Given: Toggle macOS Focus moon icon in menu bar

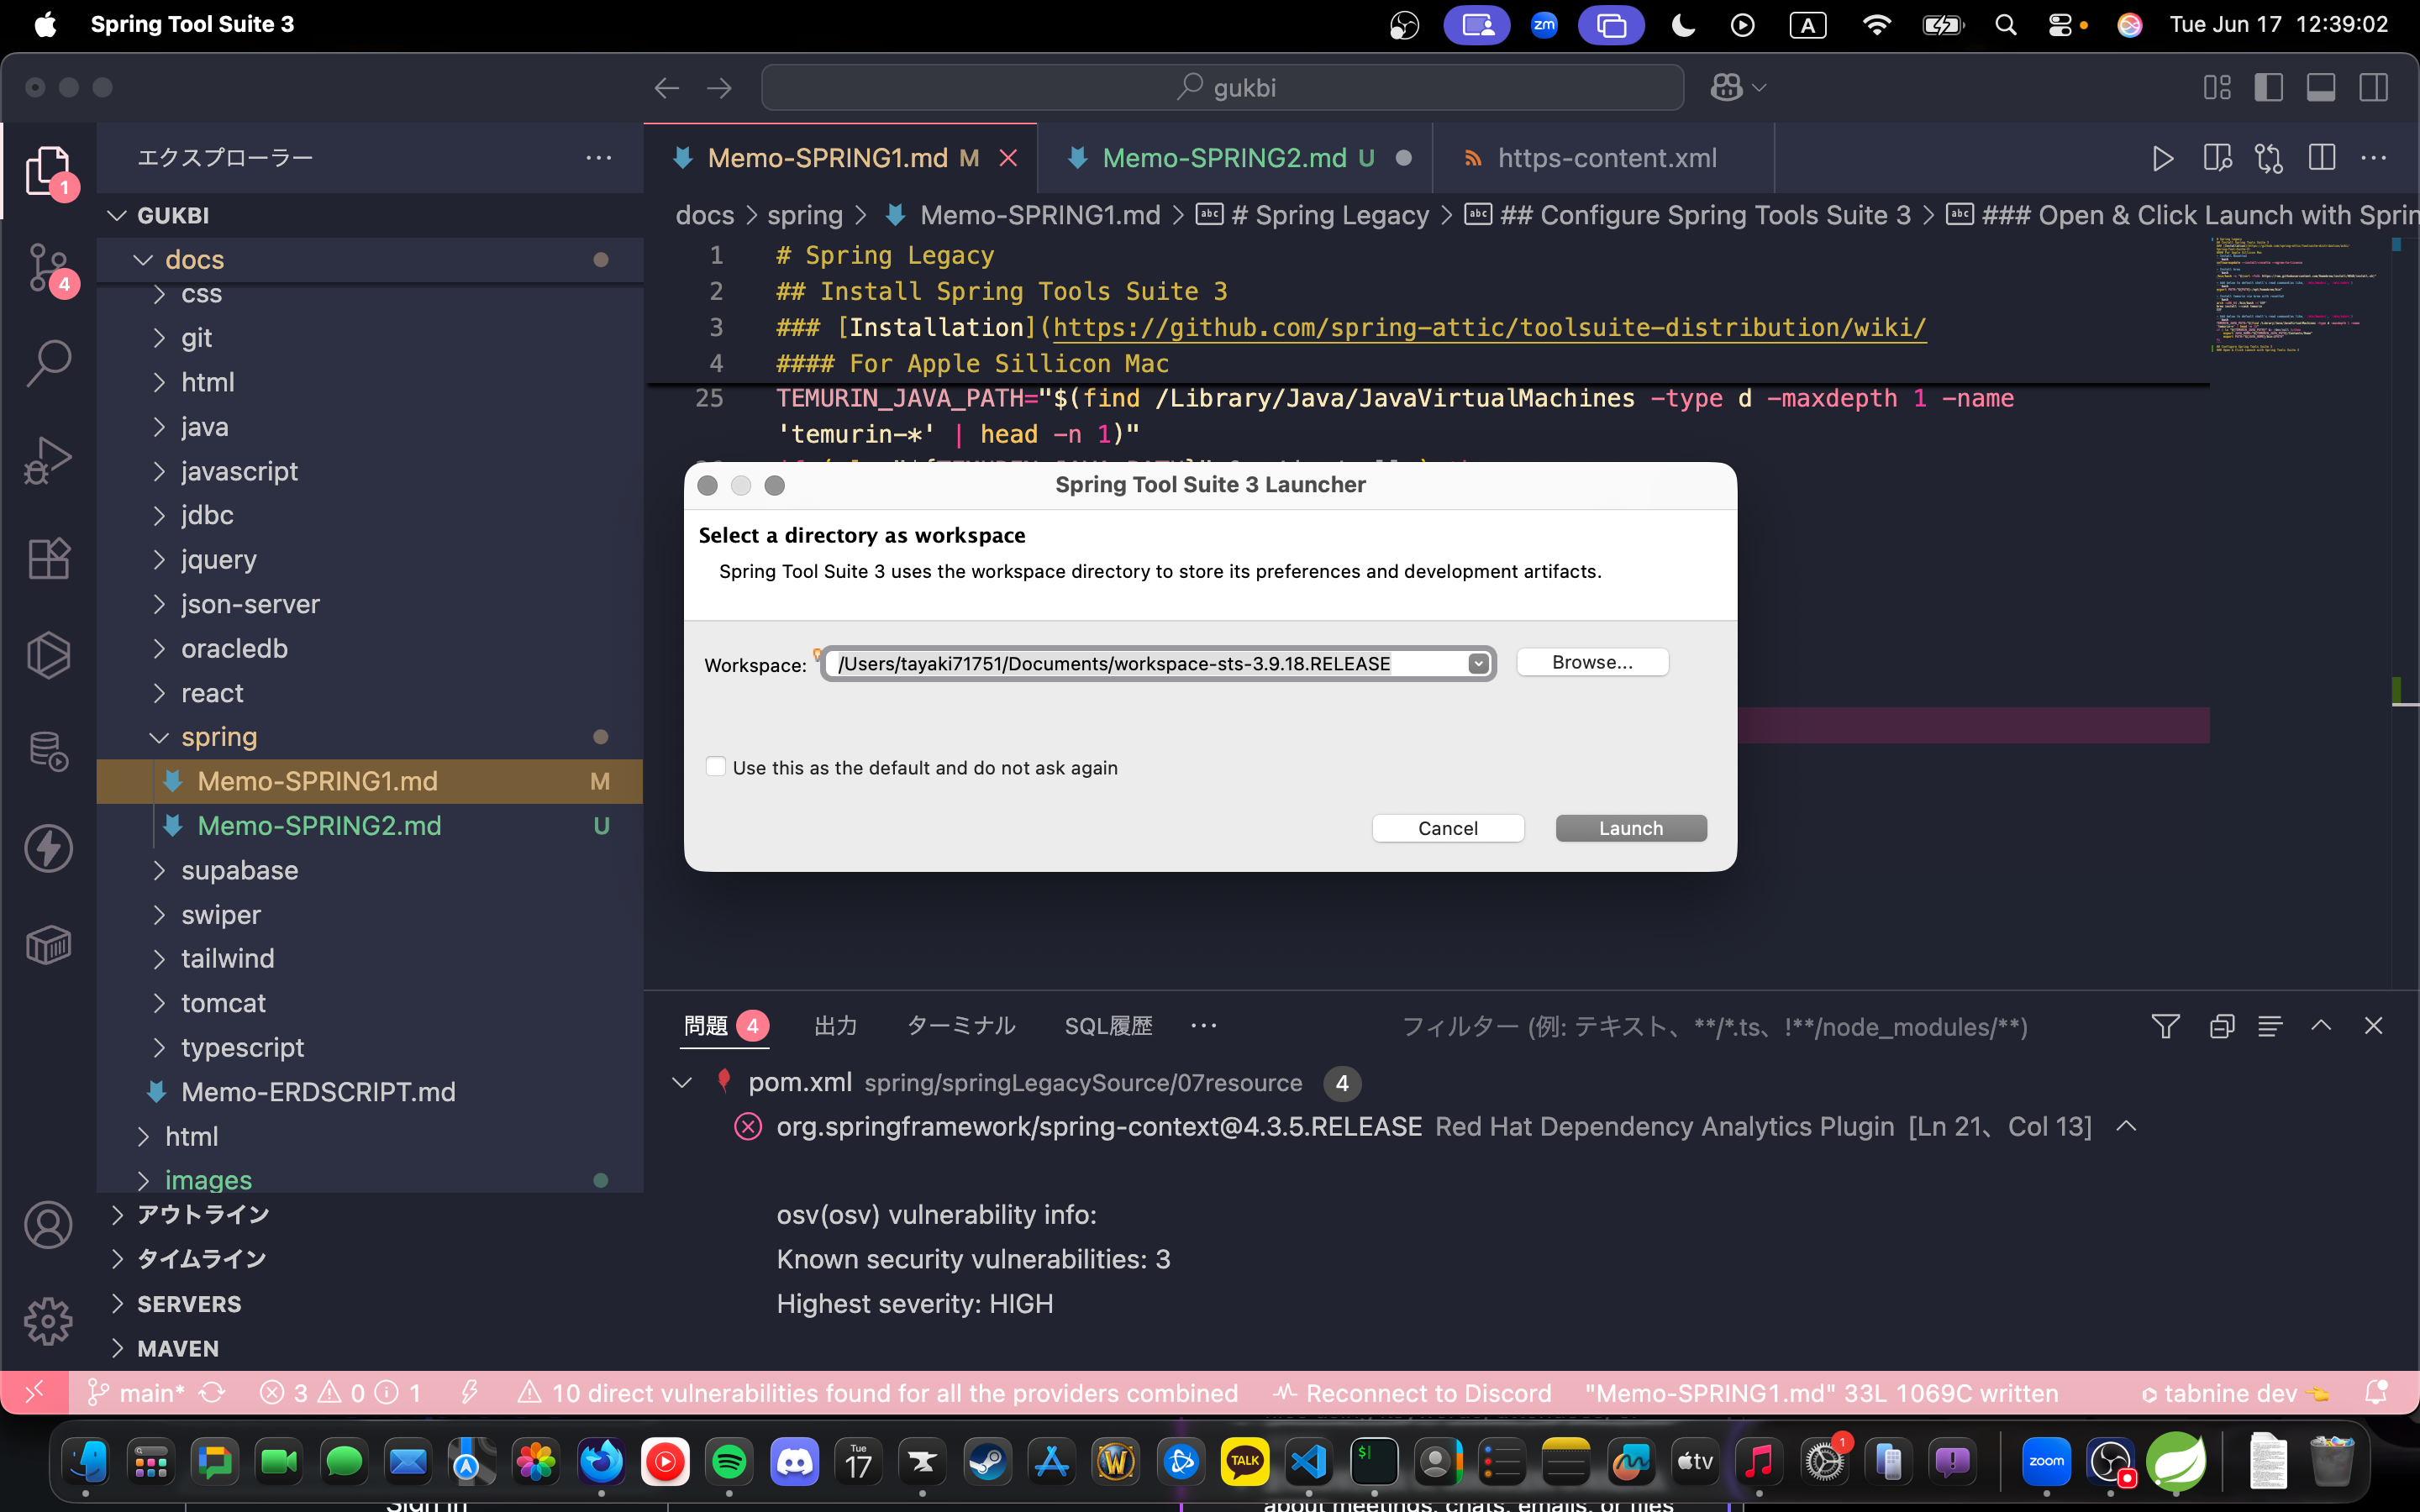Looking at the screenshot, I should click(x=1683, y=25).
